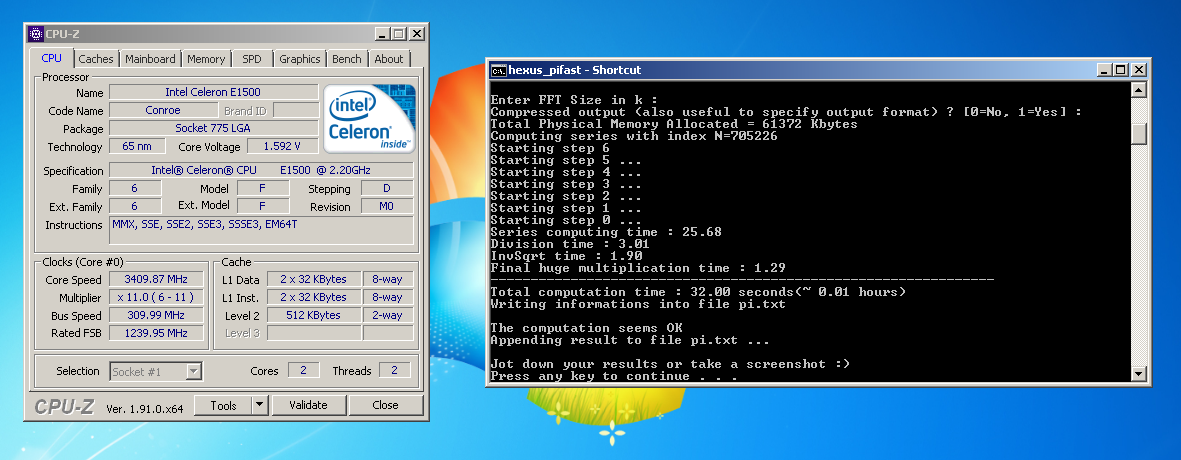The height and width of the screenshot is (460, 1181).
Task: Click the Technology value 65 nm
Action: (138, 146)
